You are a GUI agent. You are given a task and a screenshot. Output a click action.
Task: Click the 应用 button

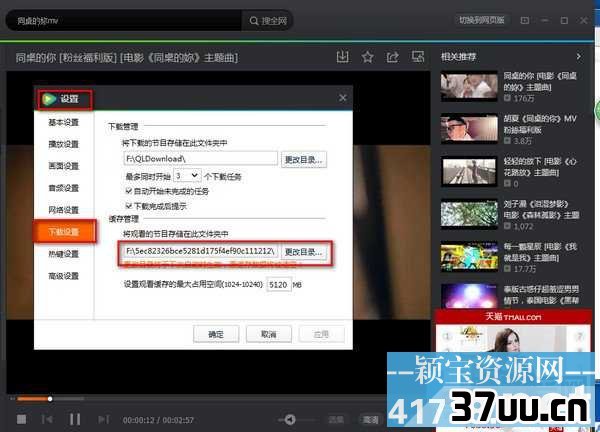pos(321,334)
